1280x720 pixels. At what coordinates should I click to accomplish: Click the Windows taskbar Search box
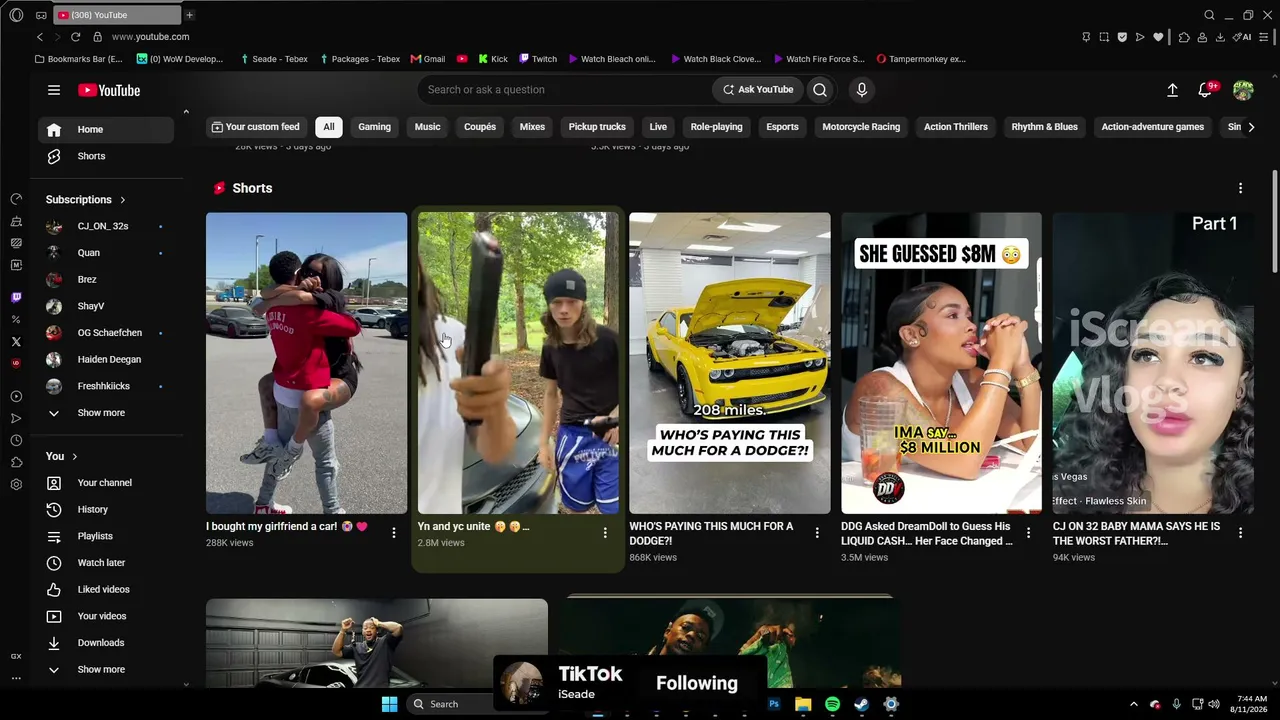pos(450,704)
